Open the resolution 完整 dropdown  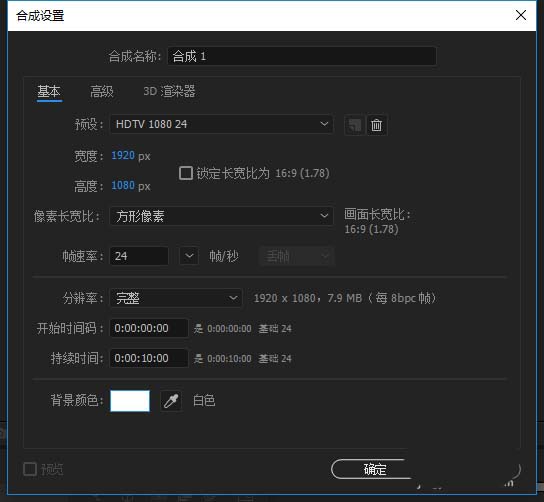click(176, 298)
